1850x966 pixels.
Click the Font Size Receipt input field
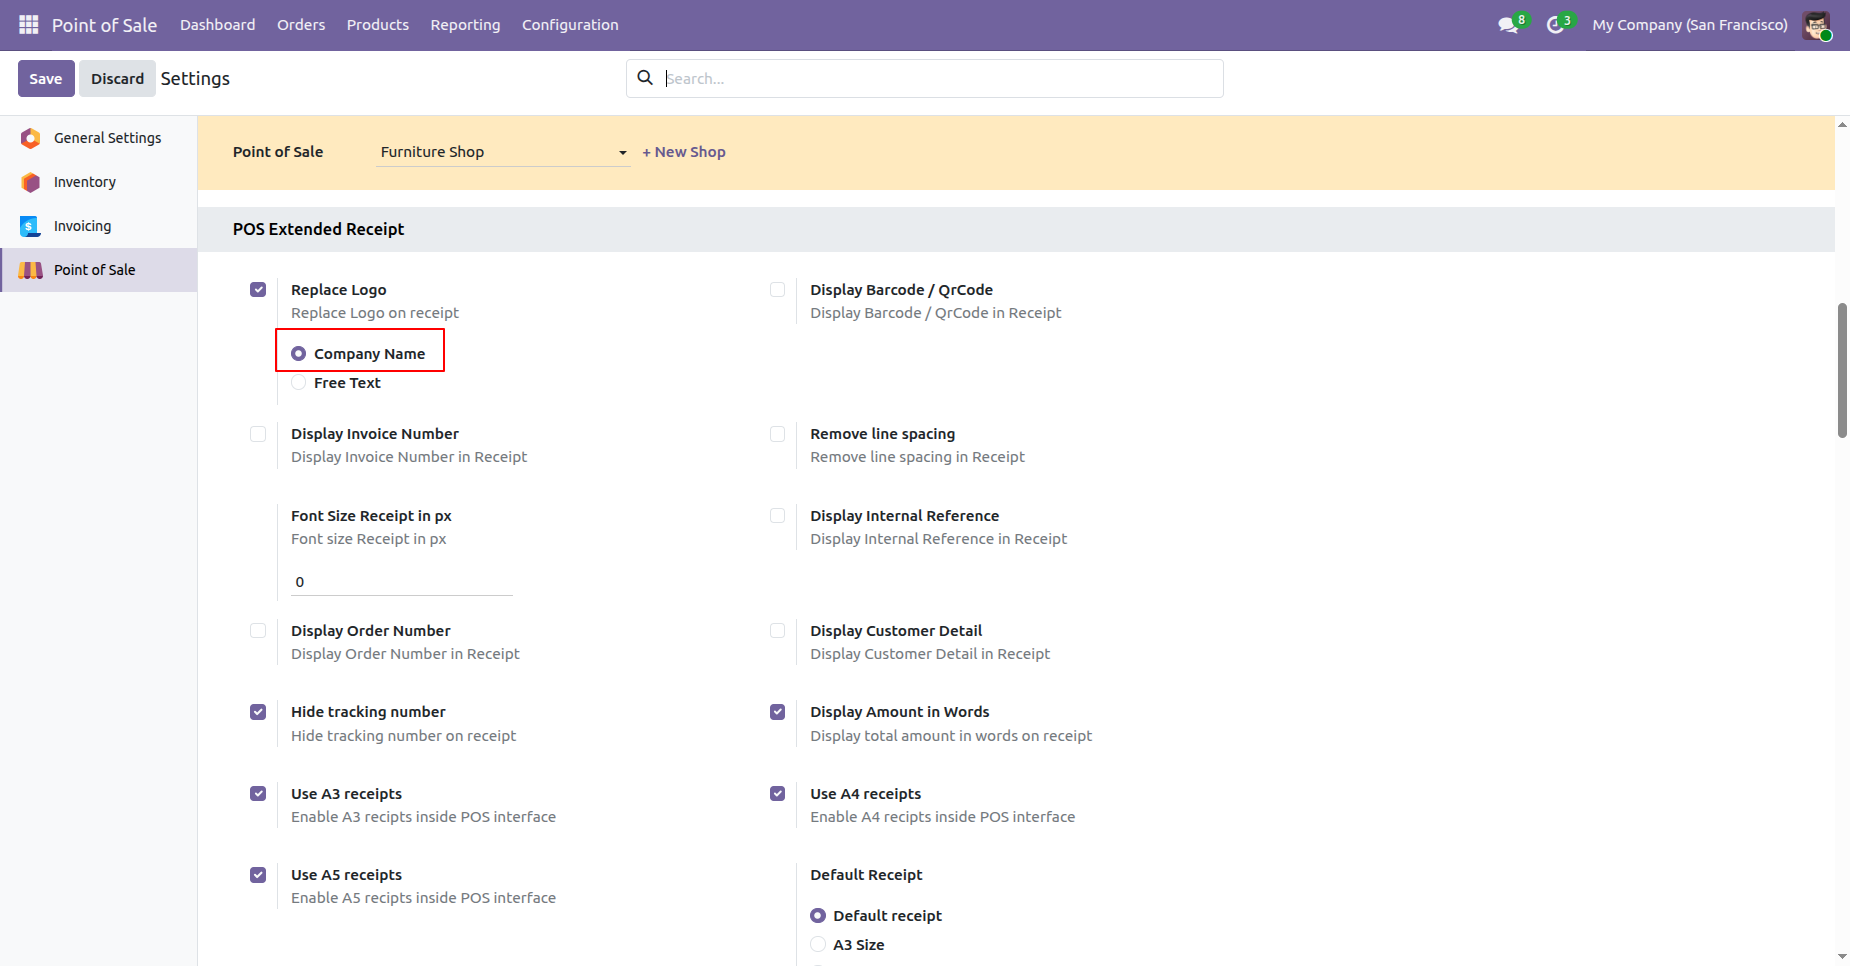coord(401,582)
